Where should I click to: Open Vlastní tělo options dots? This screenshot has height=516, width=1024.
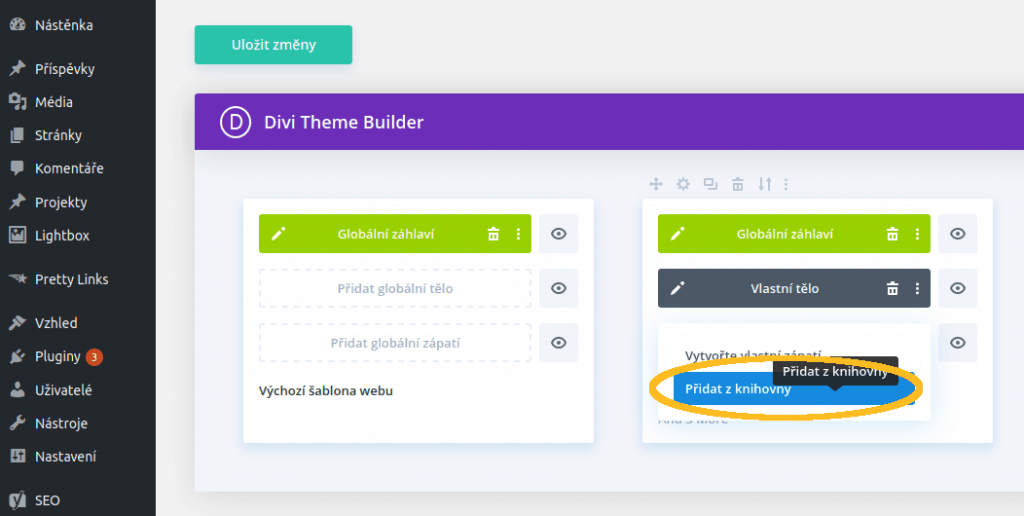click(x=918, y=288)
